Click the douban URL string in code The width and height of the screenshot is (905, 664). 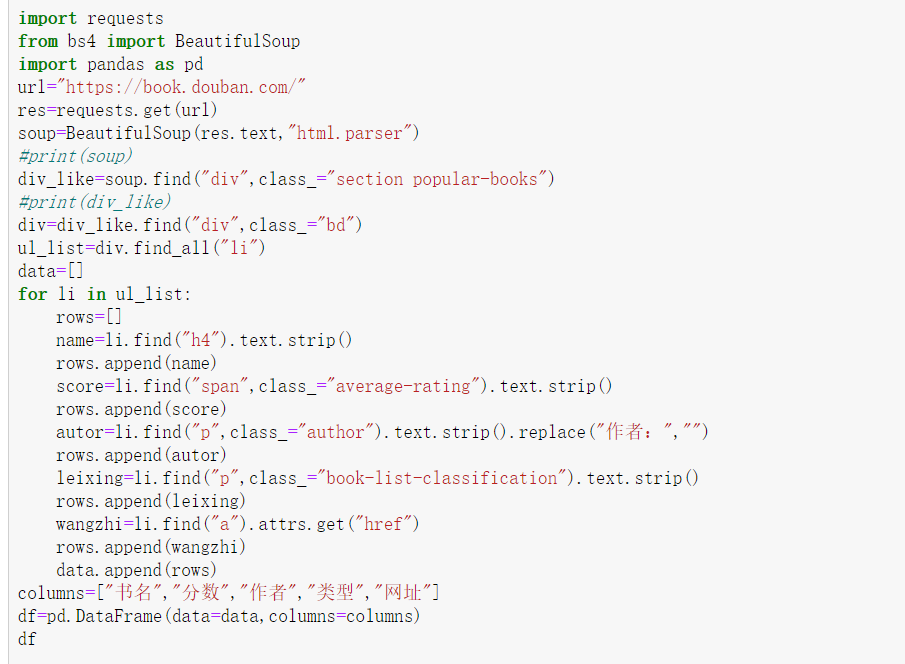click(x=182, y=87)
